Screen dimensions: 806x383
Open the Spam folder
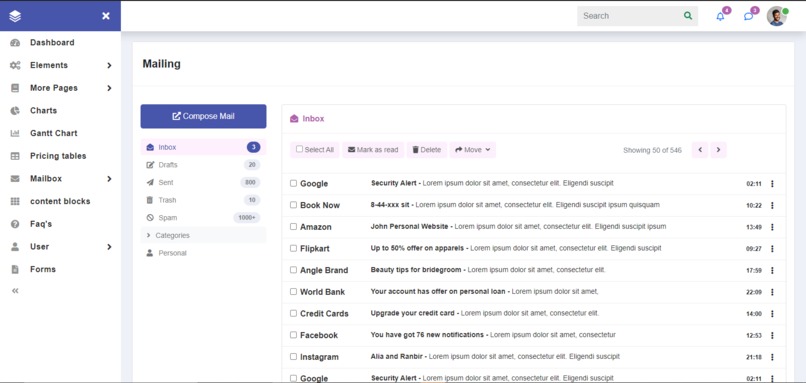(204, 218)
